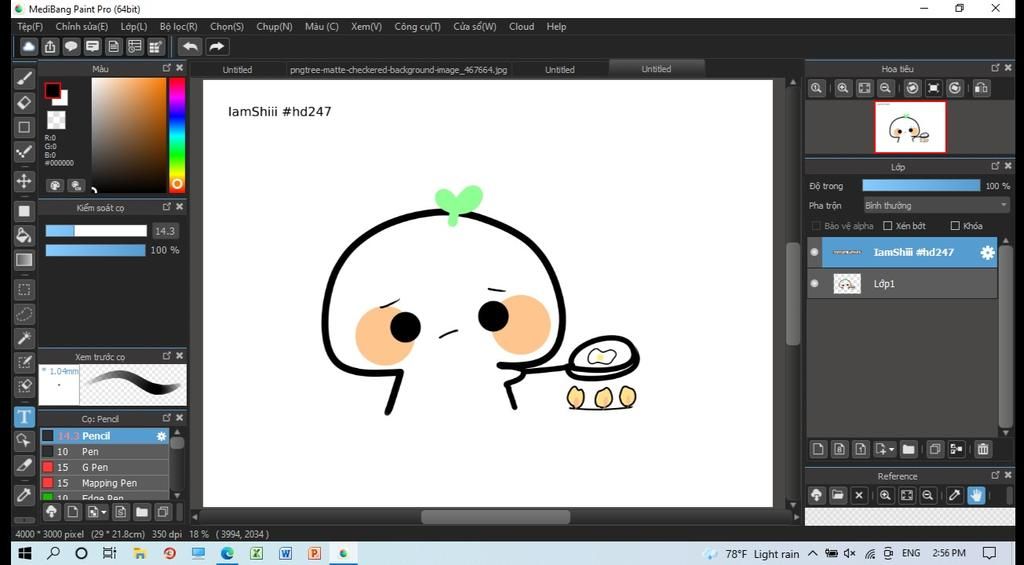Delete layer with trash icon
Viewport: 1024px width, 565px height.
(x=983, y=449)
